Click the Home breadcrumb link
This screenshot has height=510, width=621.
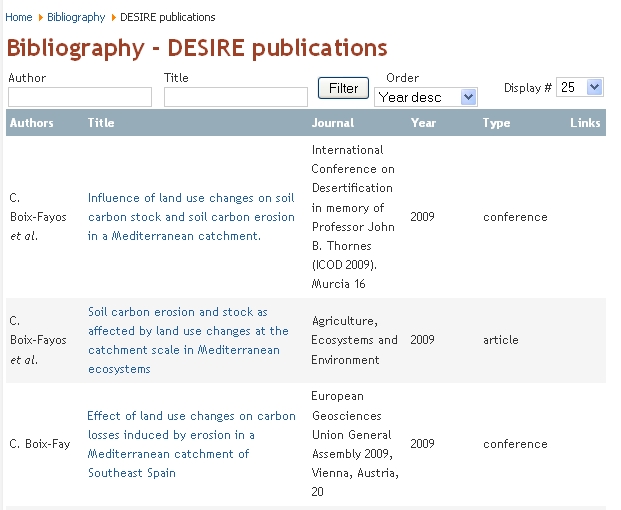(19, 17)
